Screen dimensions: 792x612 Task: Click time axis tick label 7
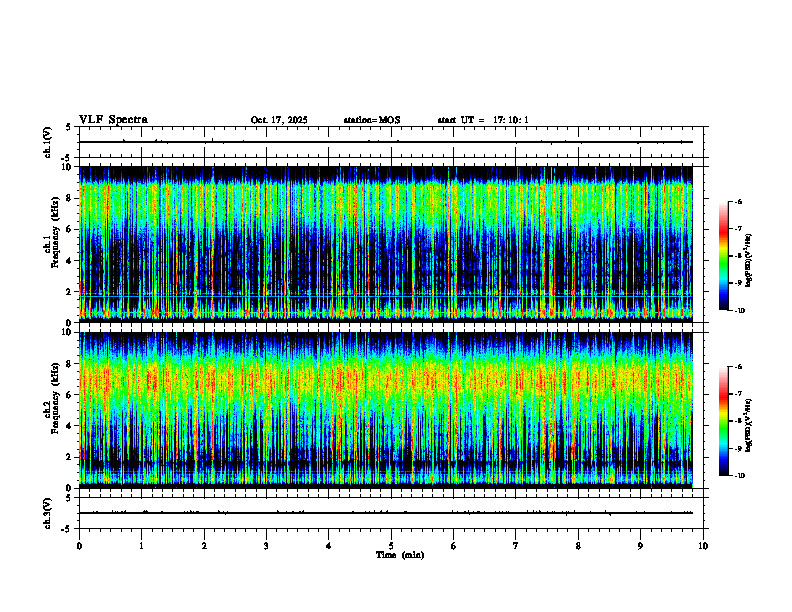[516, 546]
